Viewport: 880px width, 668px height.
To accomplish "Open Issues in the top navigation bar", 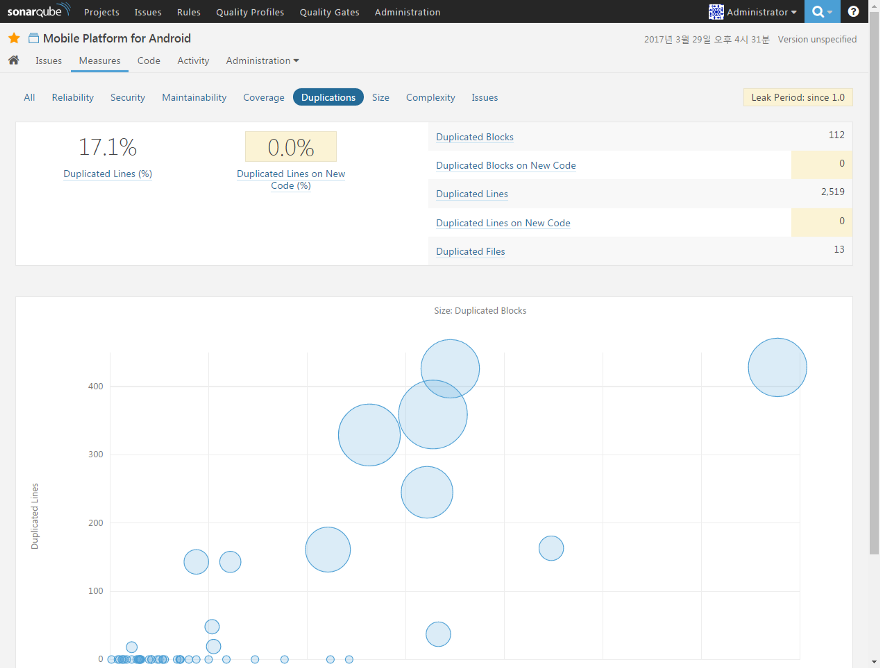I will [148, 12].
